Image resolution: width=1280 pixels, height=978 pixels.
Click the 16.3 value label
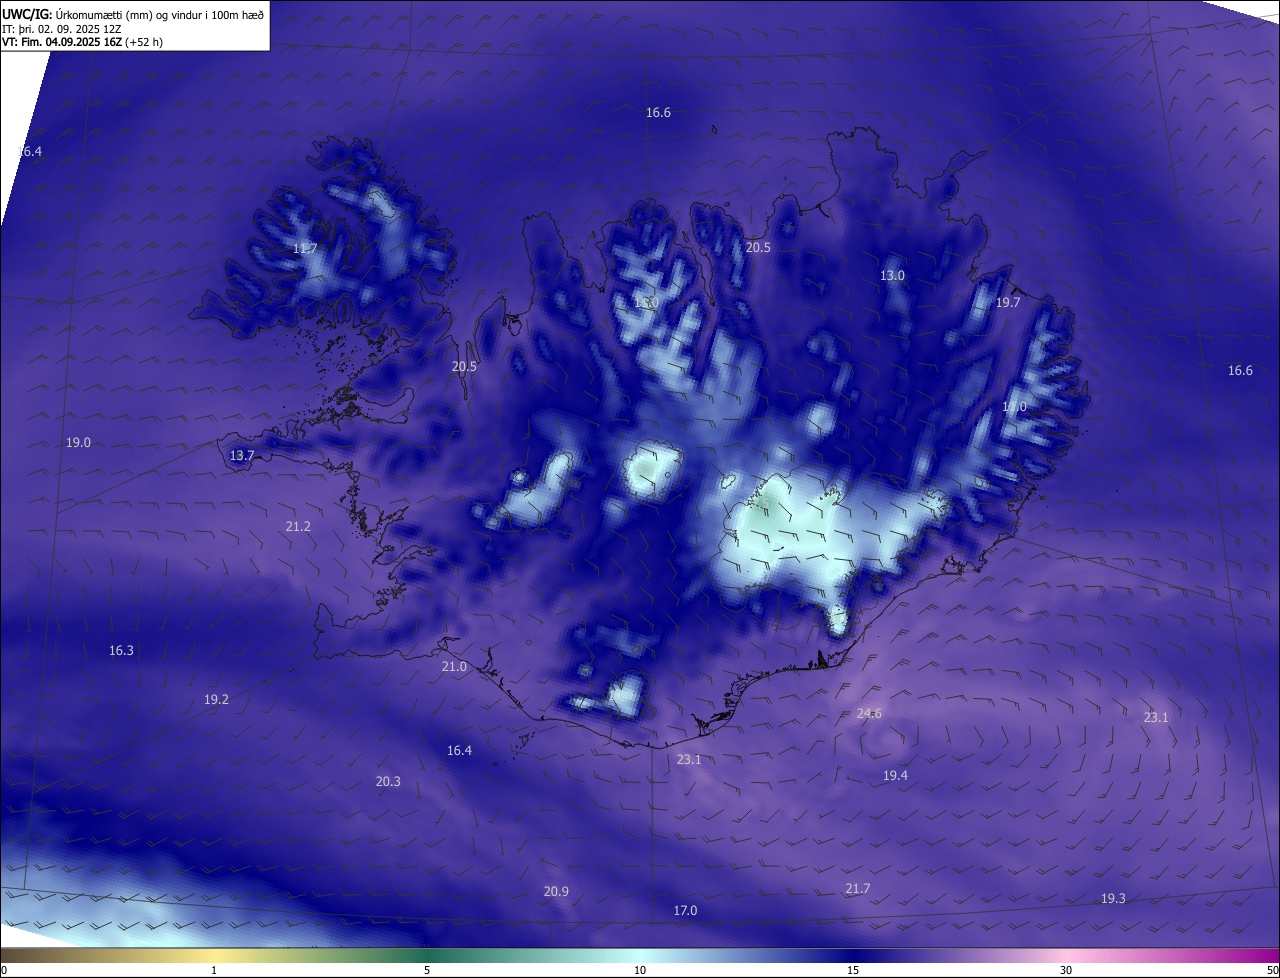click(x=121, y=651)
